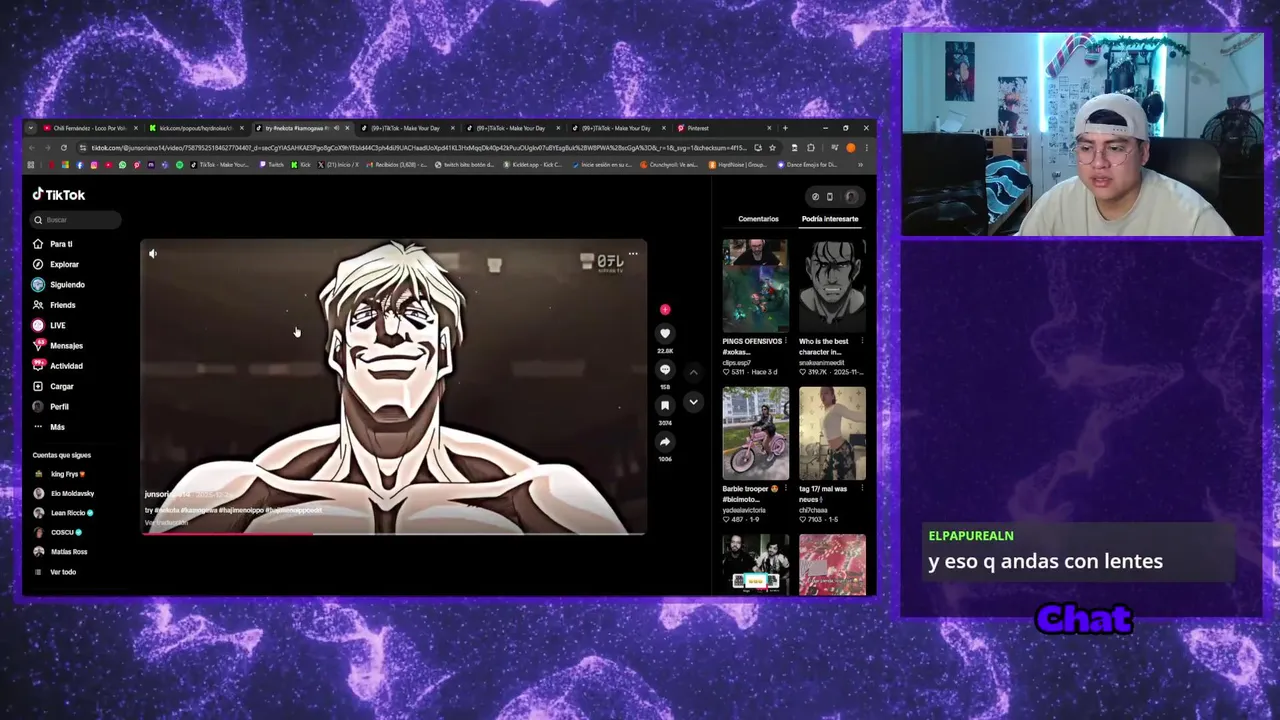Open the 'tag 17/ mal was neues' thumbnail
The width and height of the screenshot is (1280, 720).
[832, 433]
